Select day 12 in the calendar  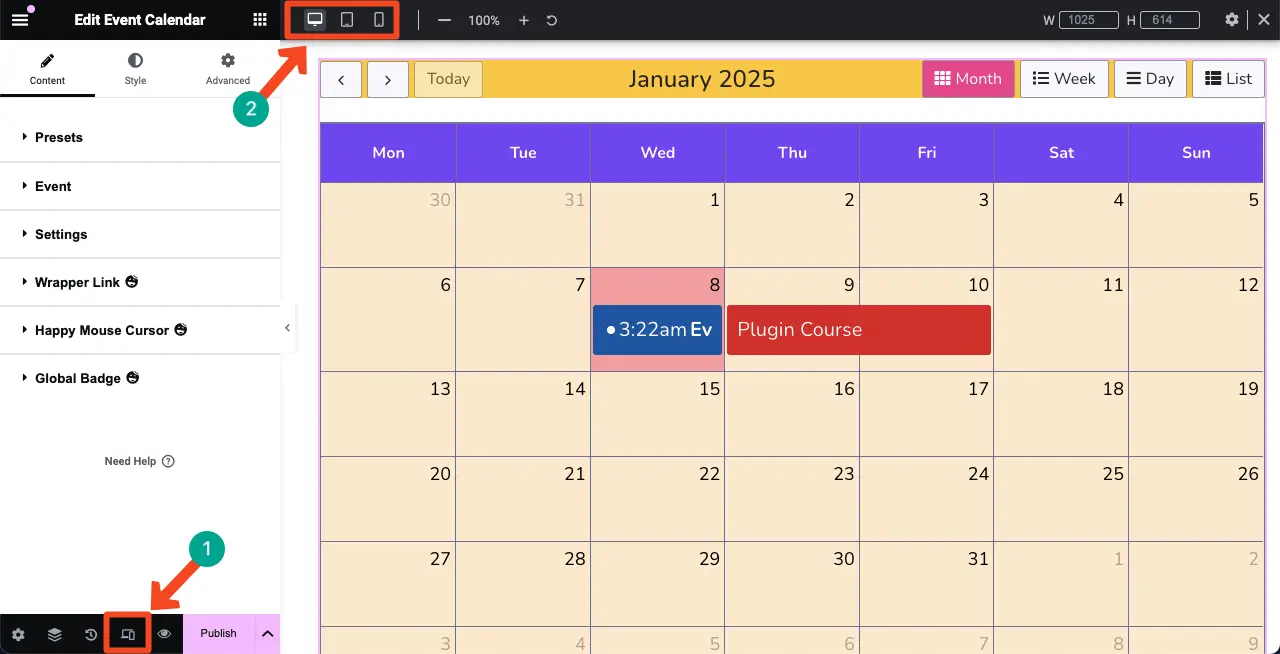tap(1196, 319)
